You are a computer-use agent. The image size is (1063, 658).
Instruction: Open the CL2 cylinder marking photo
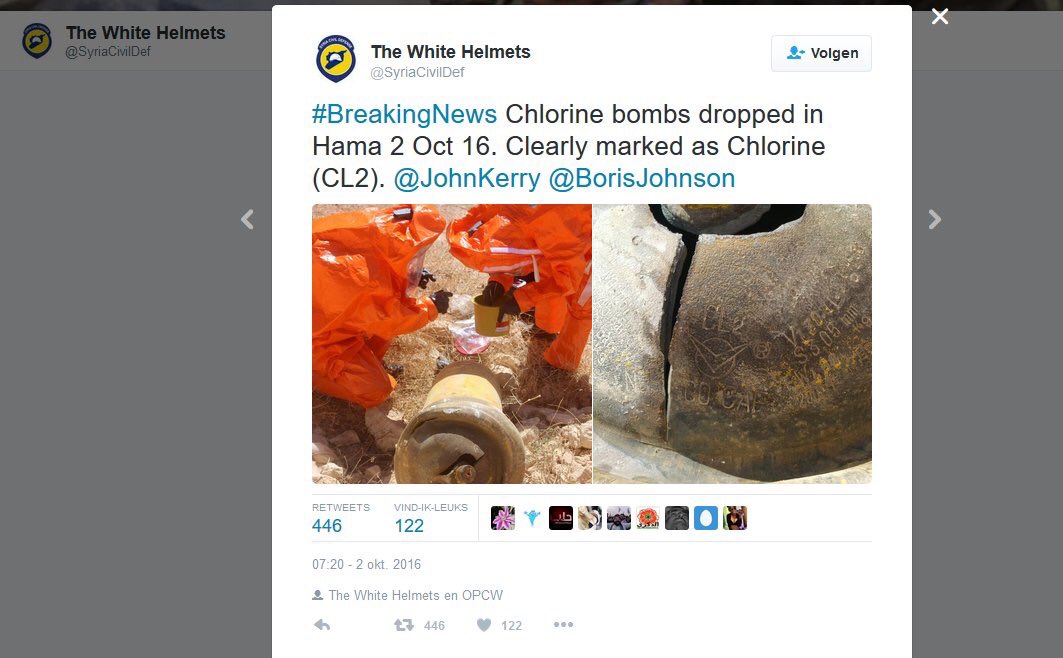pos(732,344)
